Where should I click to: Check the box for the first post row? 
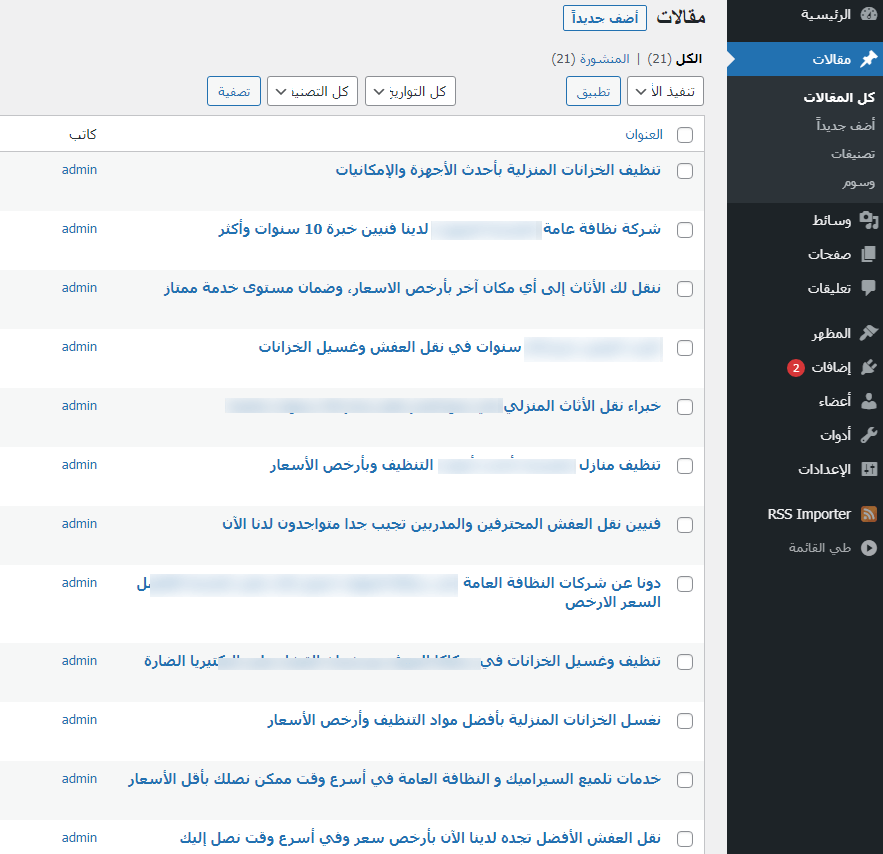(x=685, y=171)
